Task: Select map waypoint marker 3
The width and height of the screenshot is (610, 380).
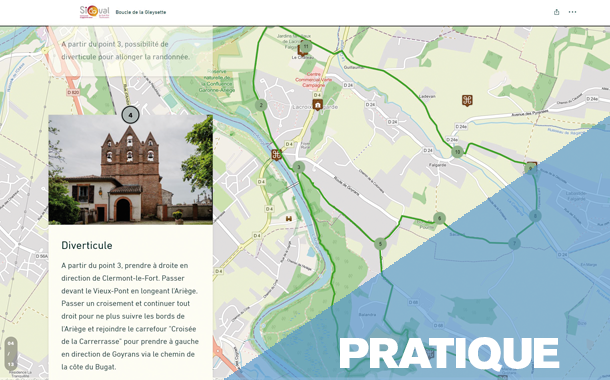Action: 299,167
